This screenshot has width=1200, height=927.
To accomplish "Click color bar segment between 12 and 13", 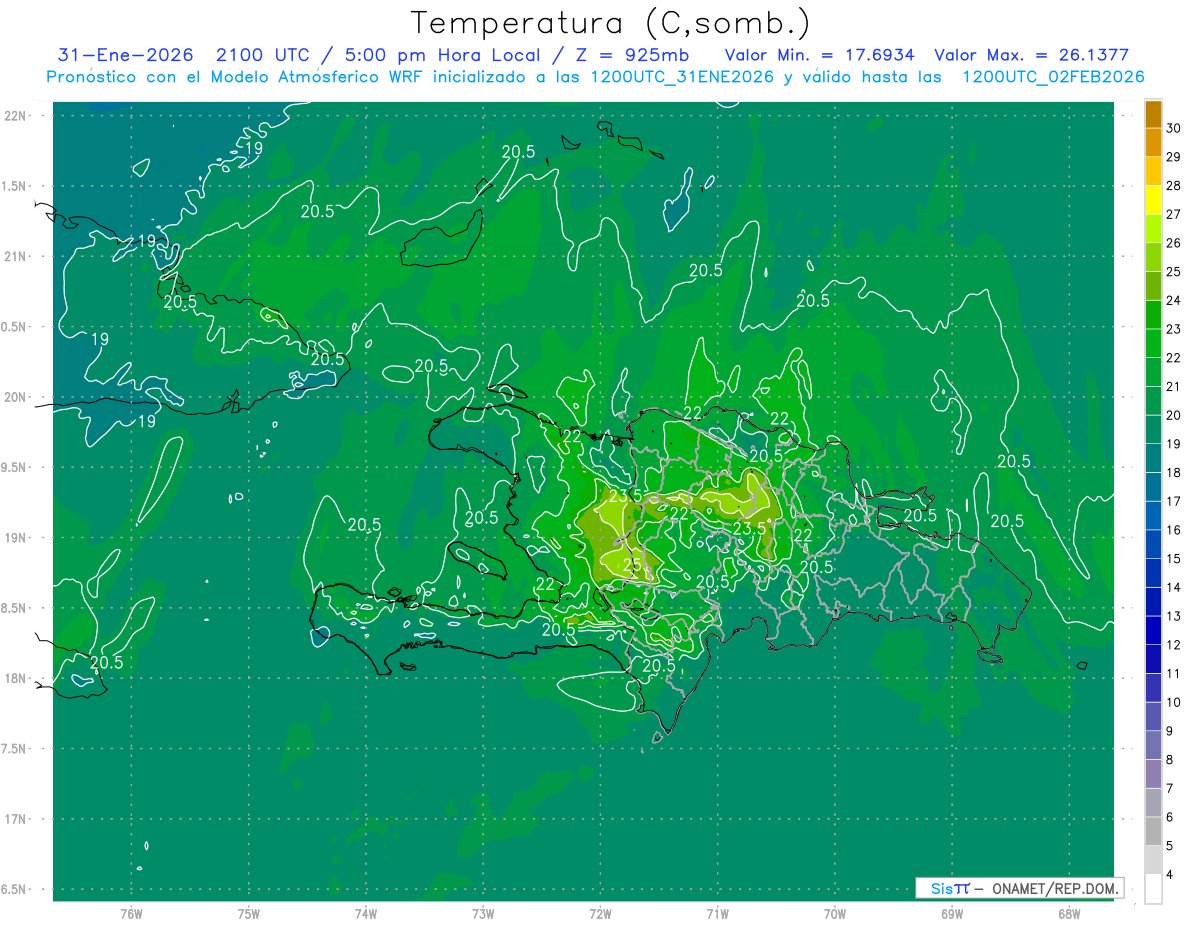I will (1153, 630).
